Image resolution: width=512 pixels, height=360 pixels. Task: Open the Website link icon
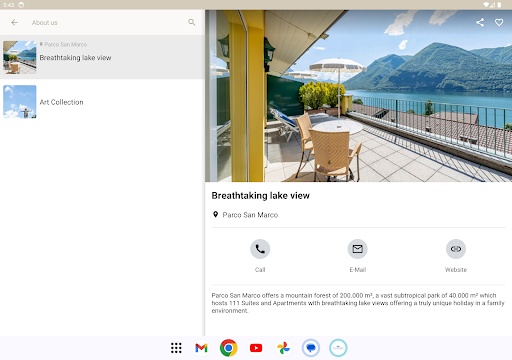pyautogui.click(x=456, y=249)
